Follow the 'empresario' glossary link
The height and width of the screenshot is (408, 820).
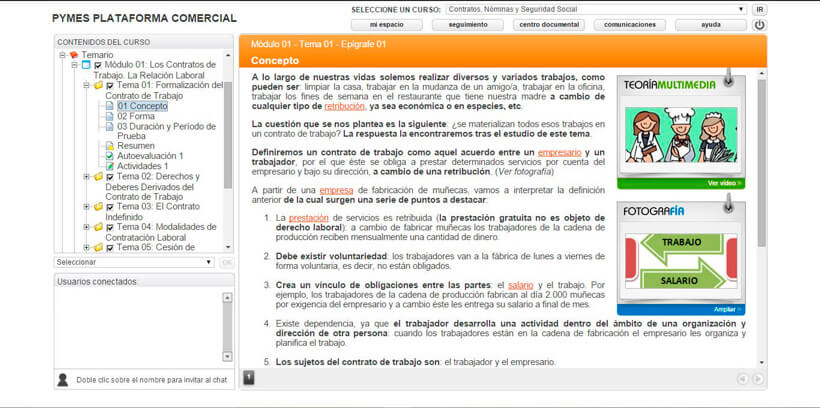560,153
